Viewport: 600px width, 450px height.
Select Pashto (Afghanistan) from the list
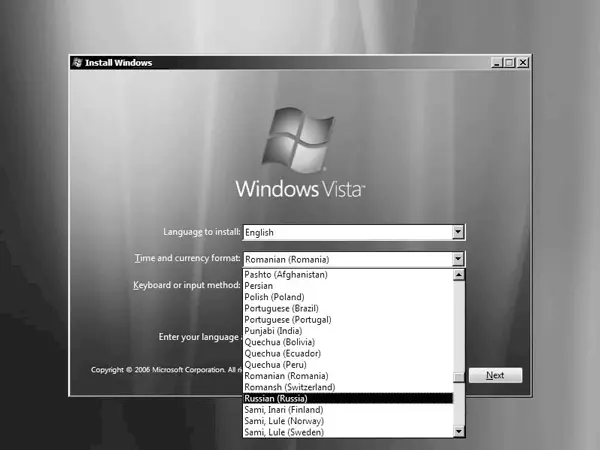(348, 274)
